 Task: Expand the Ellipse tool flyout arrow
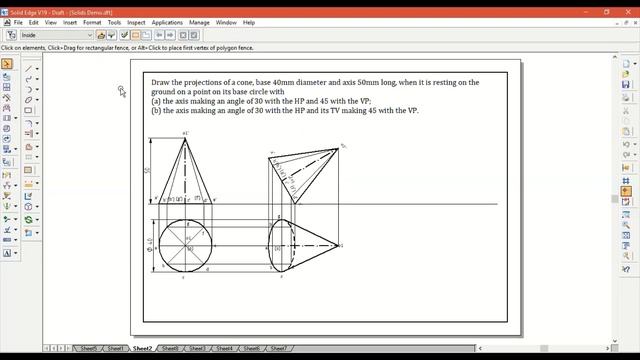click(37, 100)
